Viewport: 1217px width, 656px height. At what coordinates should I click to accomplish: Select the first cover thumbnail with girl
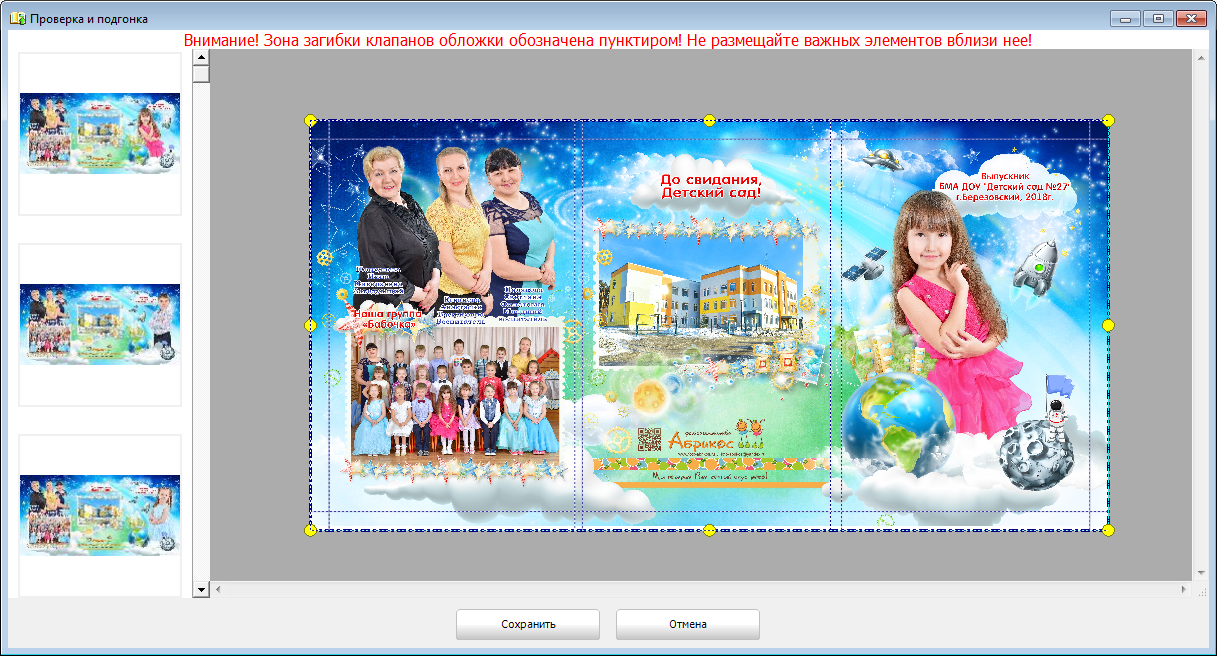click(x=100, y=133)
